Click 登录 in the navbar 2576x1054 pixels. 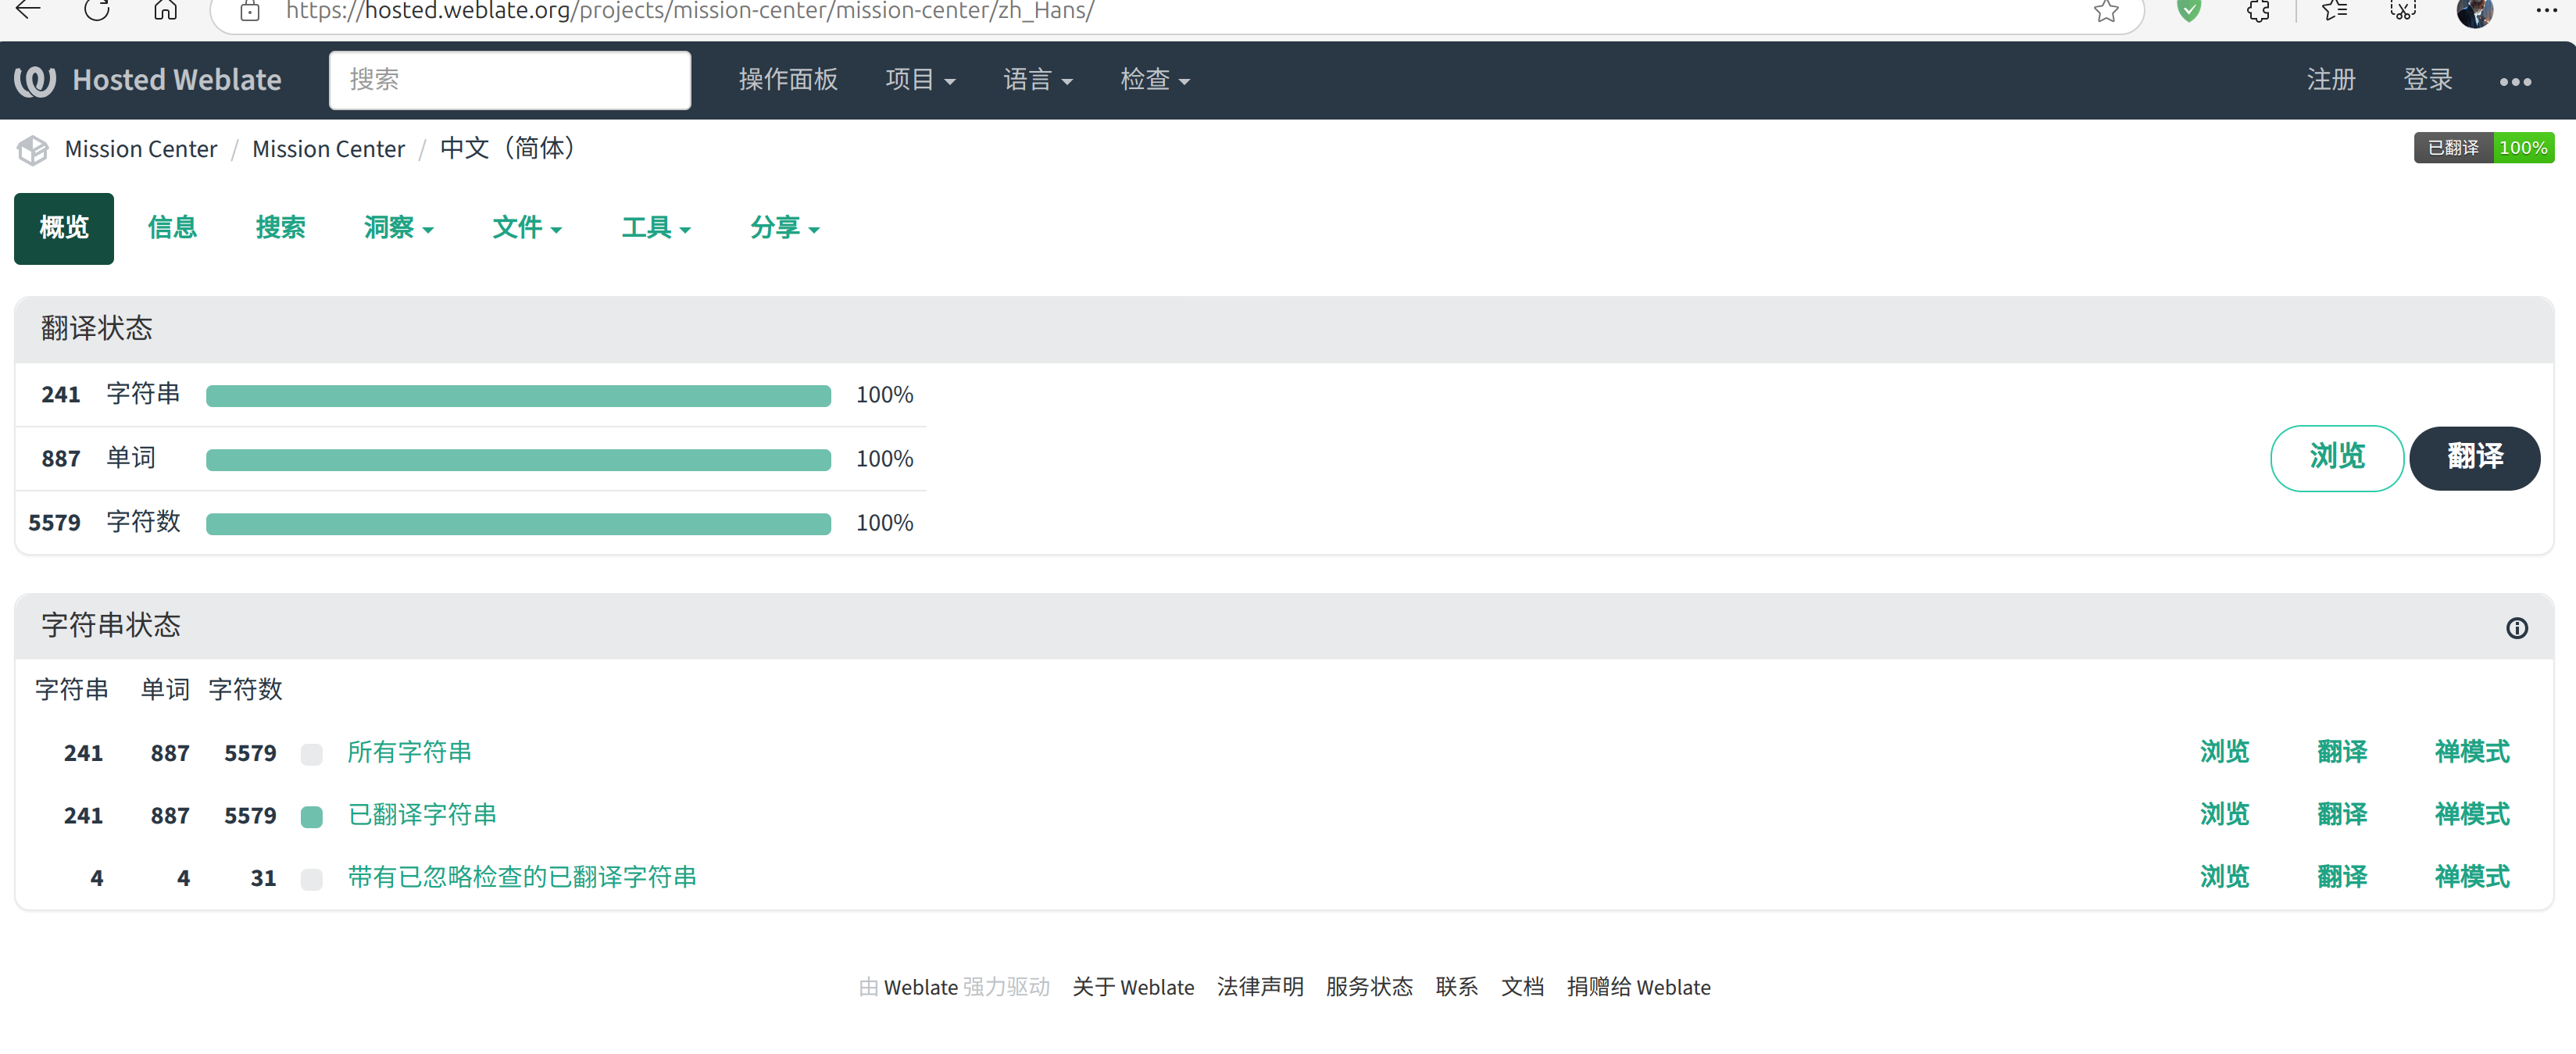(x=2428, y=80)
